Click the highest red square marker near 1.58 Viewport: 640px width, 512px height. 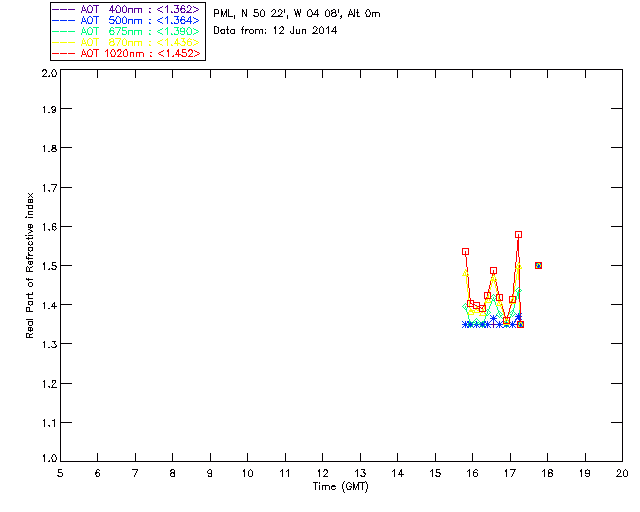[518, 235]
